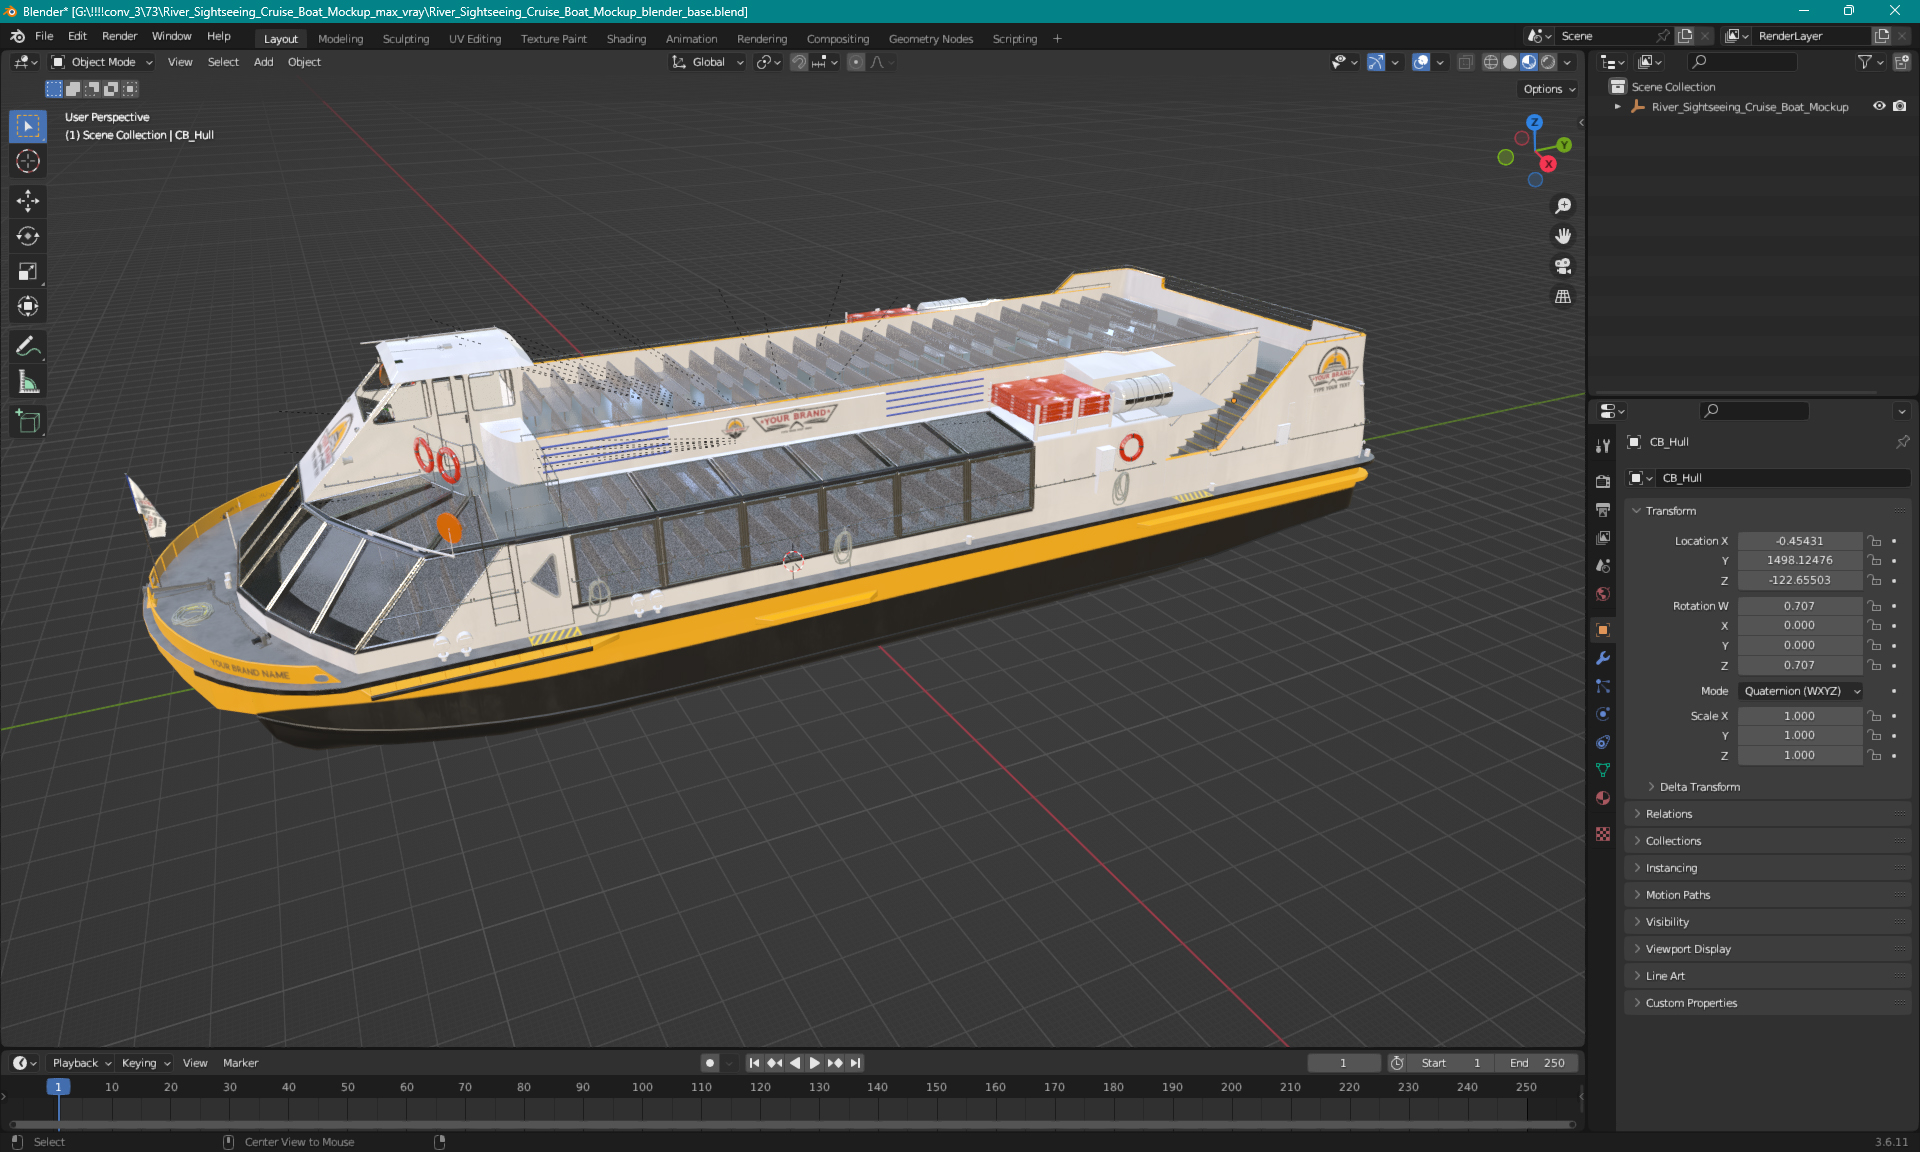1920x1152 pixels.
Task: Select the Annotate tool
Action: click(28, 346)
